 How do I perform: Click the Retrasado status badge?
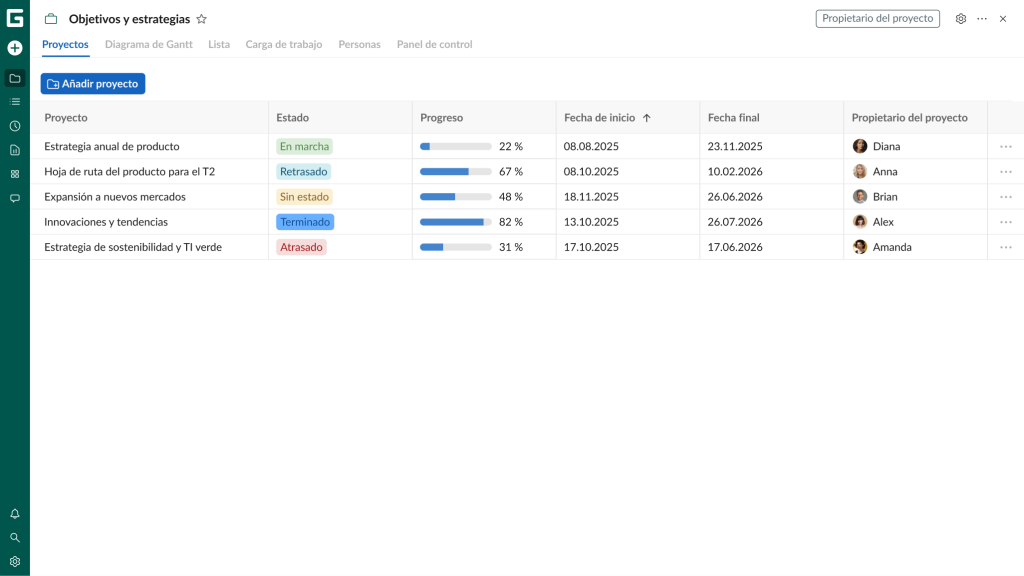(x=304, y=172)
